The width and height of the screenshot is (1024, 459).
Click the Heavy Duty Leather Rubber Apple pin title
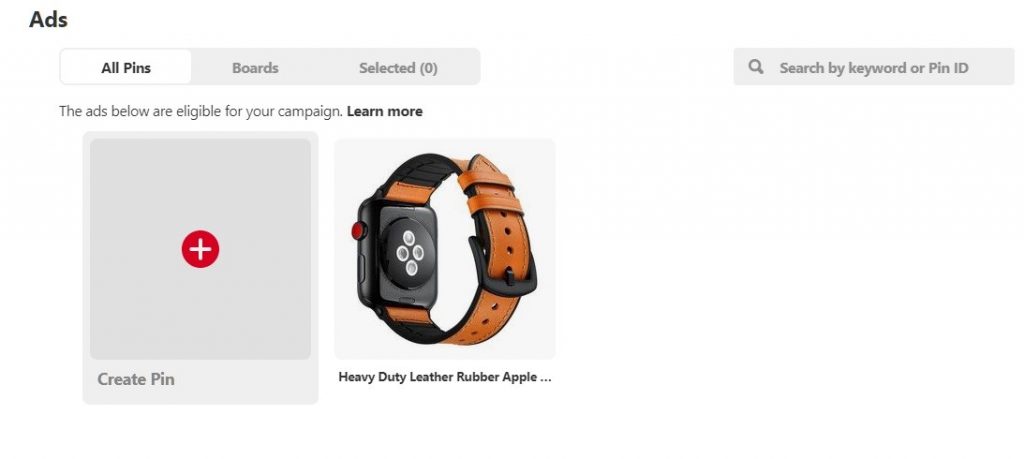[445, 377]
